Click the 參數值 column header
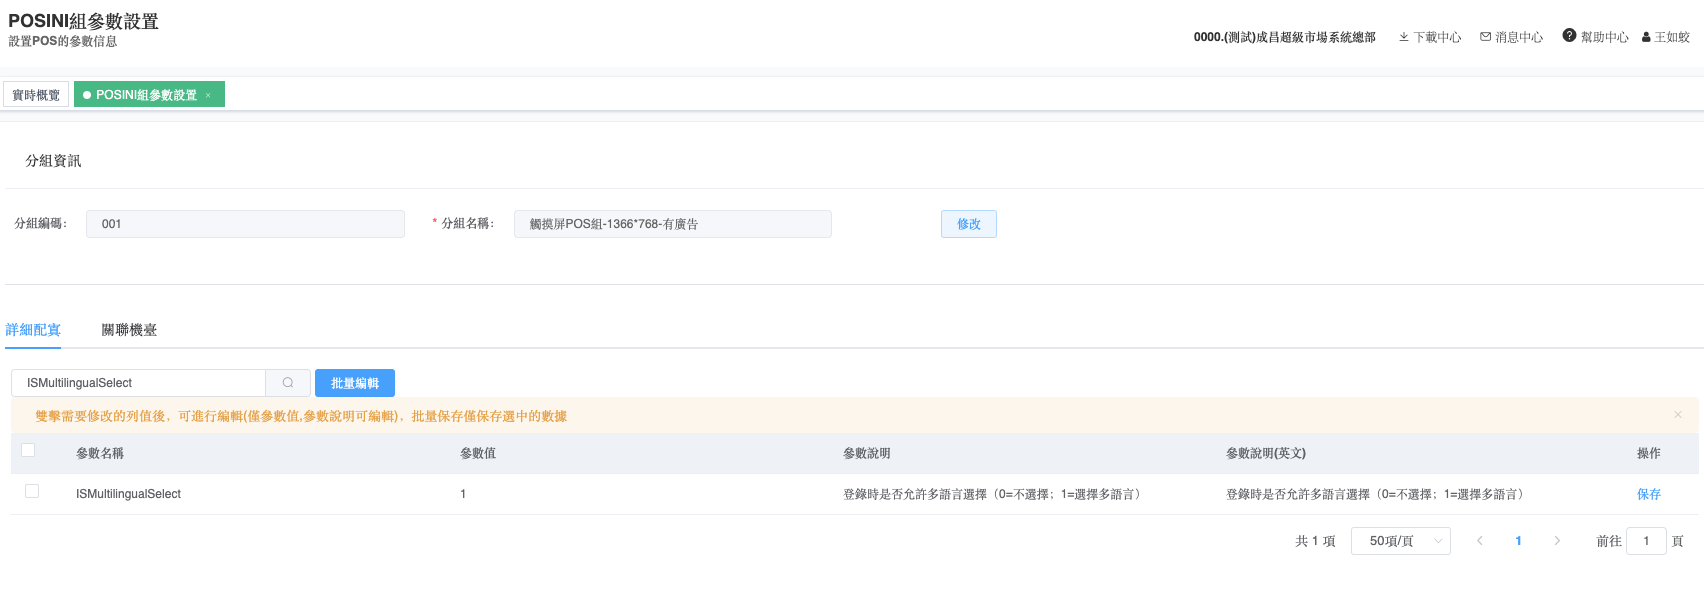Screen dimensions: 1704x602 [478, 453]
